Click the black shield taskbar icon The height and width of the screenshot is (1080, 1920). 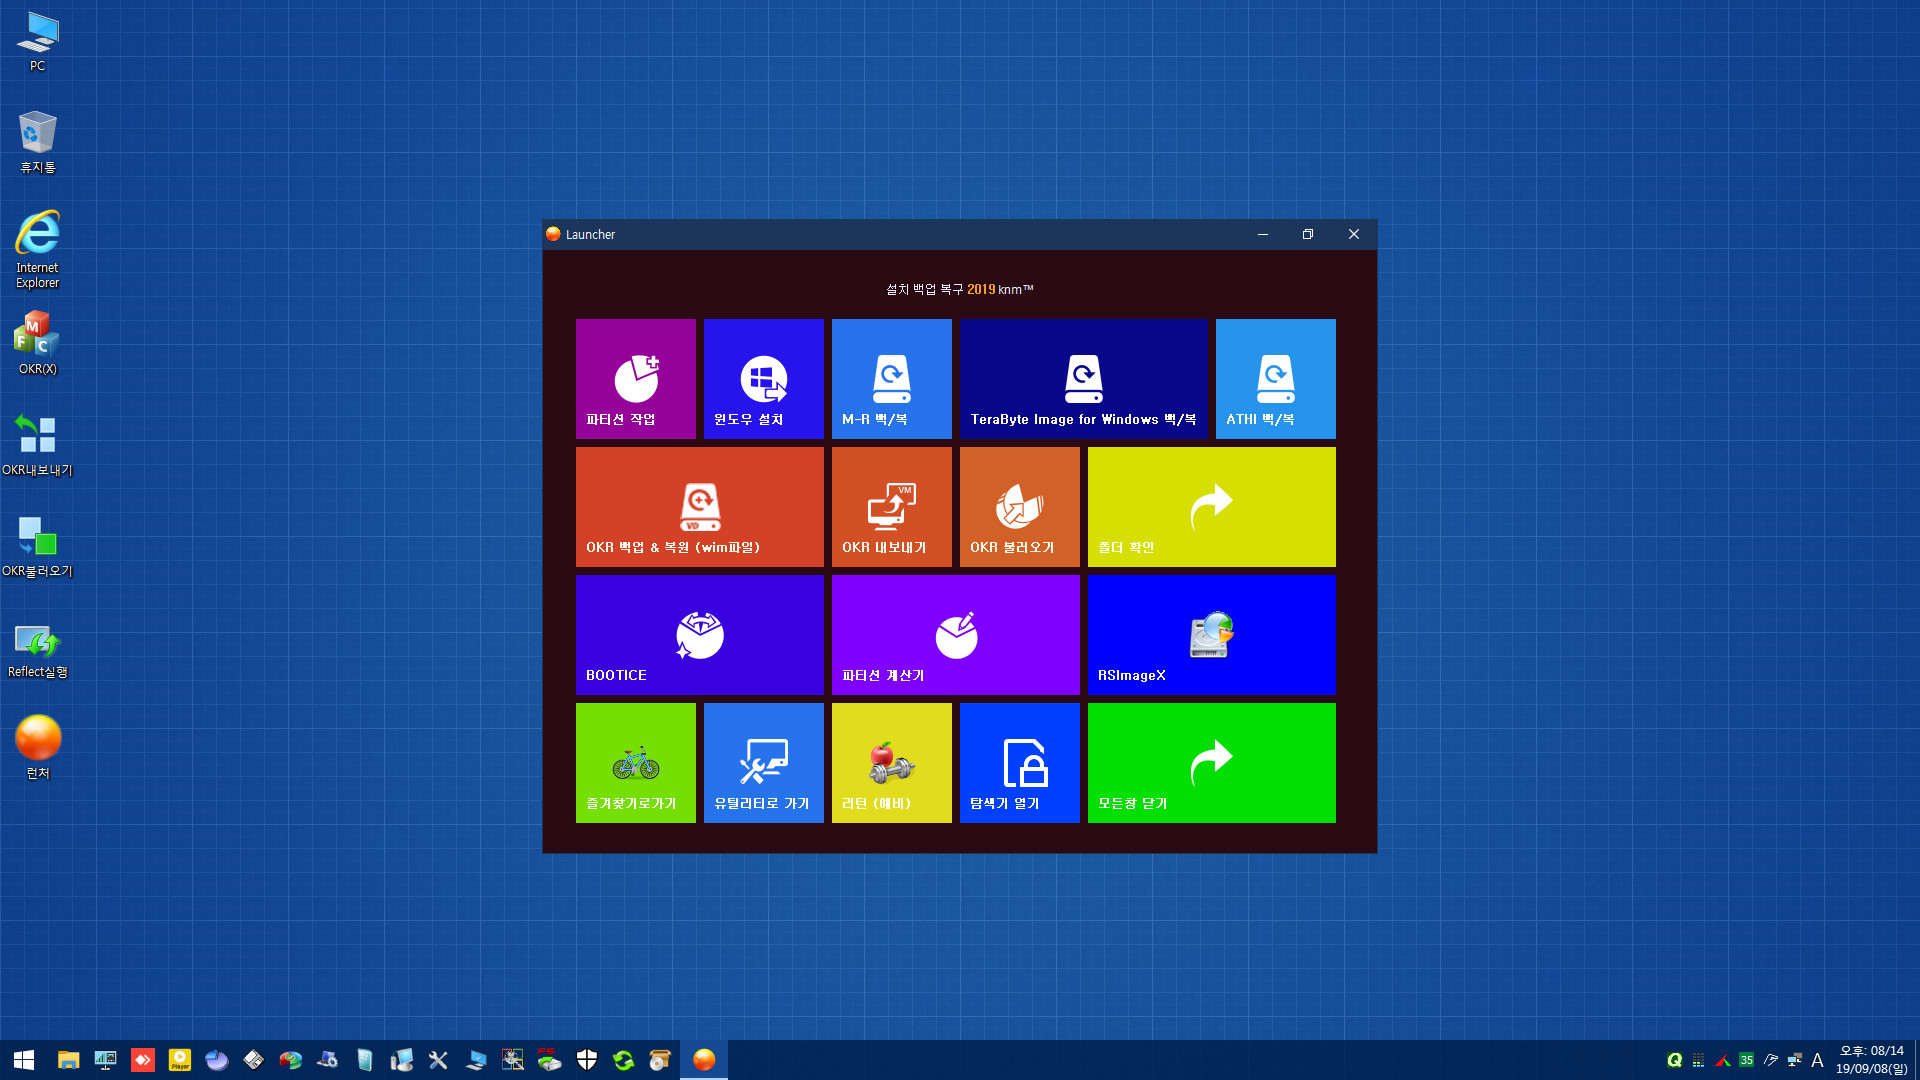[x=587, y=1060]
